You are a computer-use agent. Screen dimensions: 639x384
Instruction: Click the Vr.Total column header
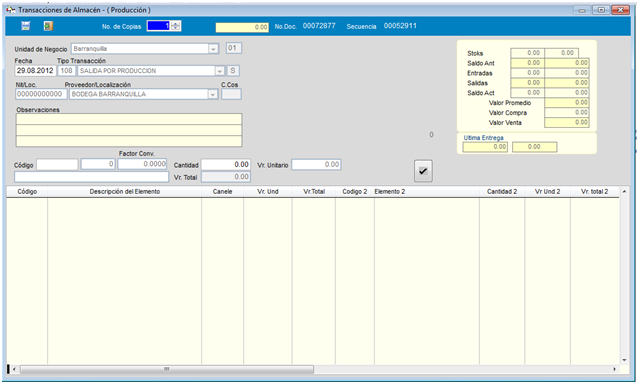[314, 192]
